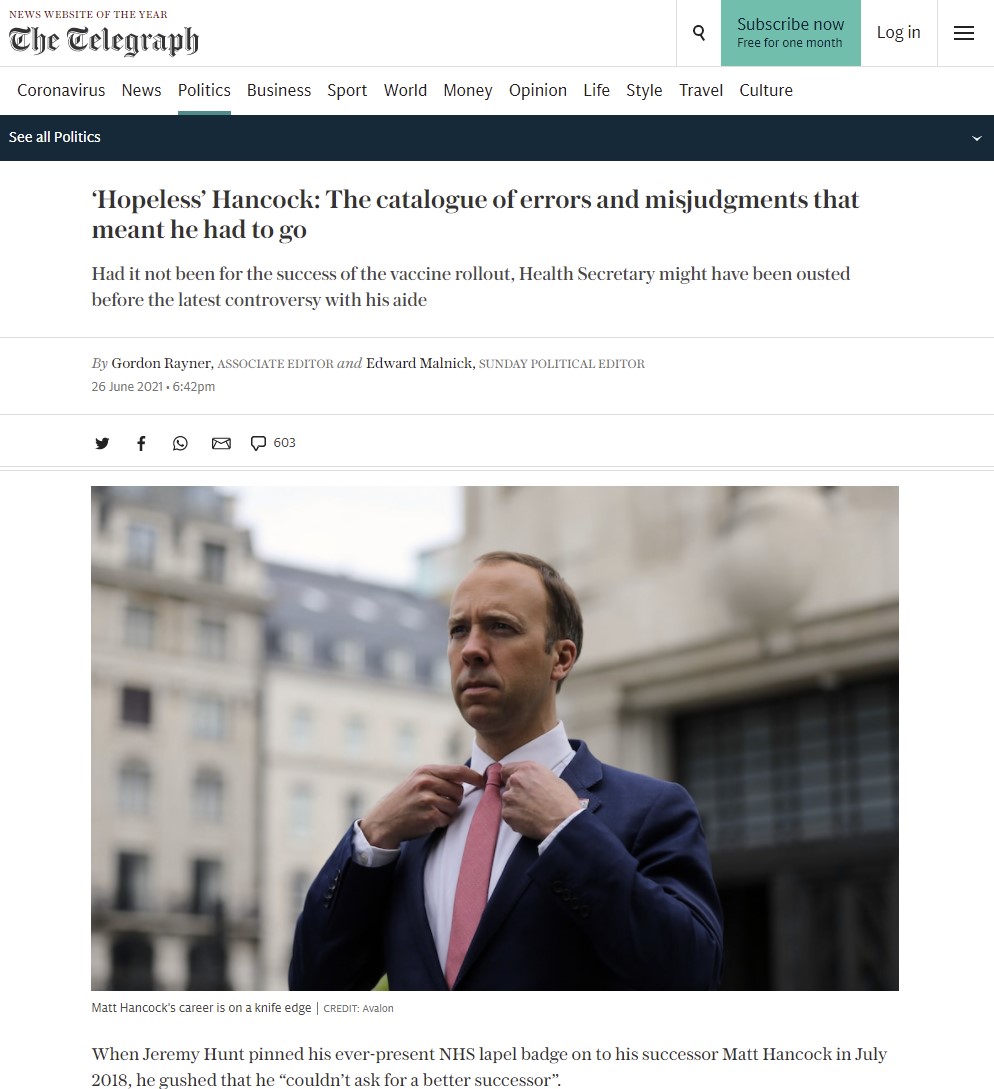The height and width of the screenshot is (1089, 994).
Task: Open author Gordon Rayner's profile
Action: 161,363
